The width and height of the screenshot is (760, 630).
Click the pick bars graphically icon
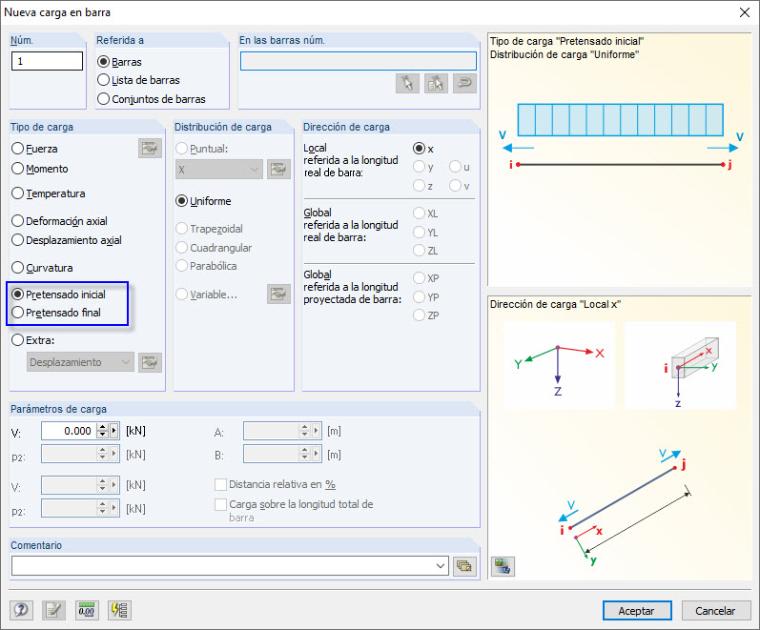point(407,83)
